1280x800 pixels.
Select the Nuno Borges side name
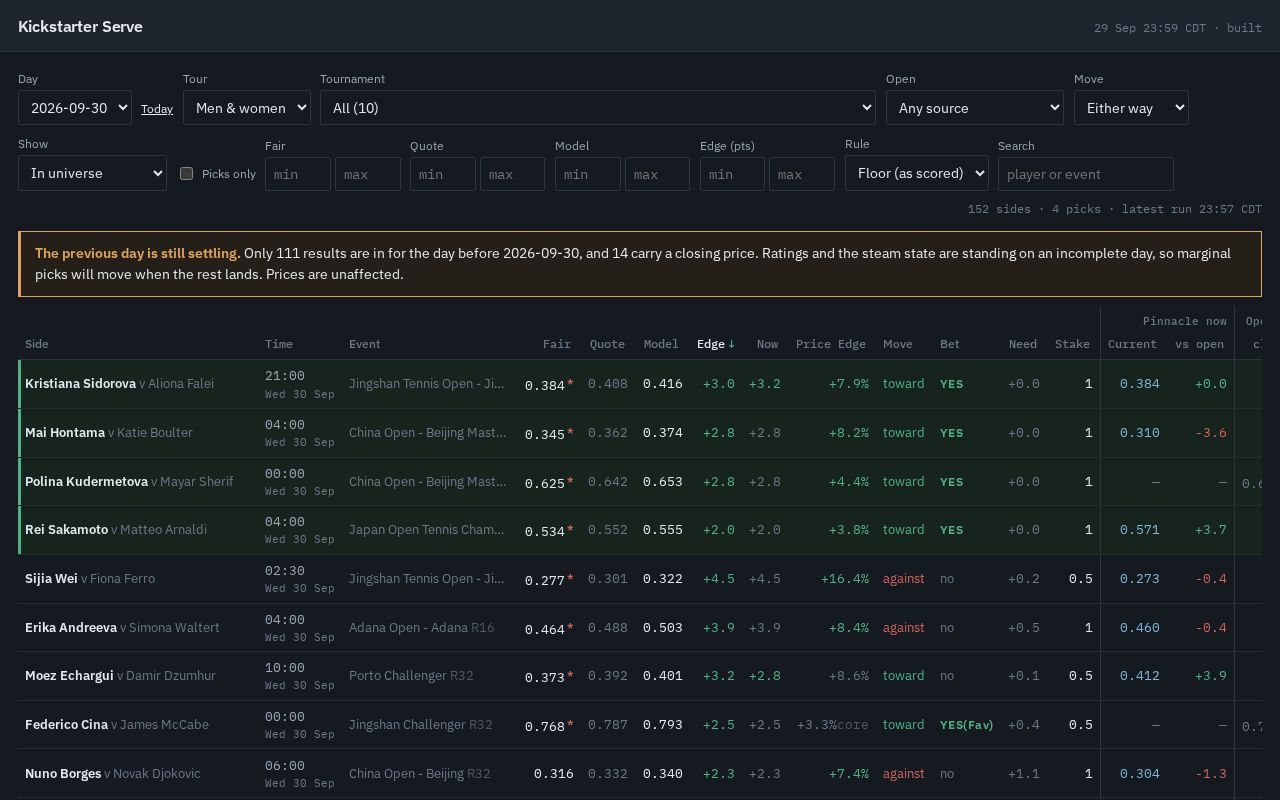tap(63, 774)
